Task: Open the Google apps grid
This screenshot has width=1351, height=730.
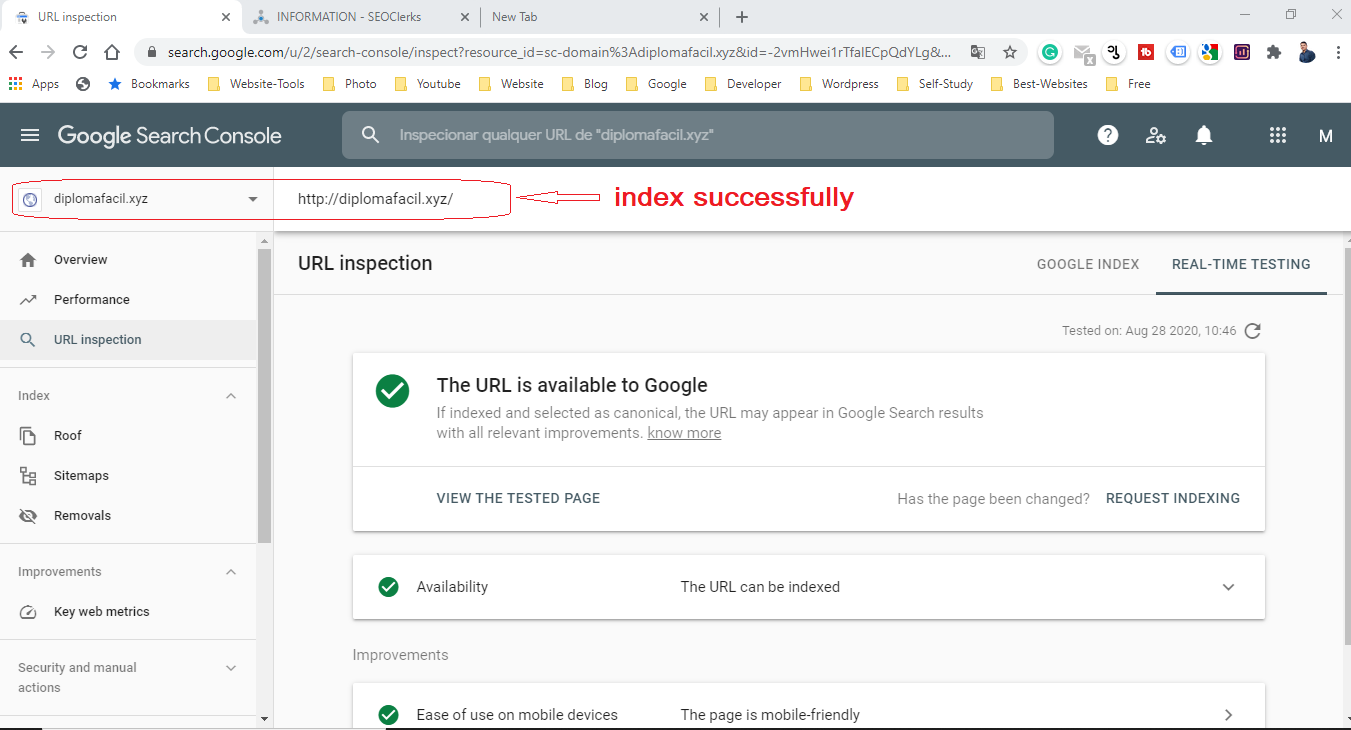Action: 1277,135
